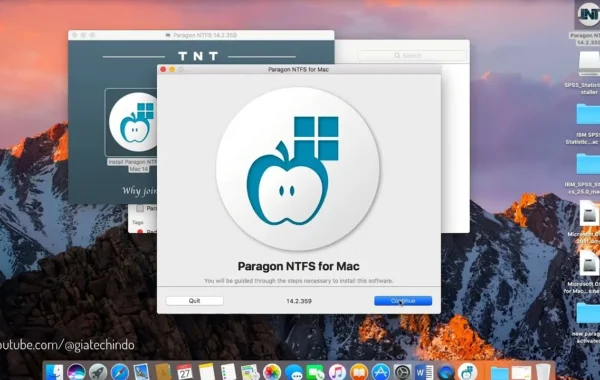Minimize the Paragon NTFS for Mac installer window
Image resolution: width=600 pixels, height=380 pixels.
(172, 69)
